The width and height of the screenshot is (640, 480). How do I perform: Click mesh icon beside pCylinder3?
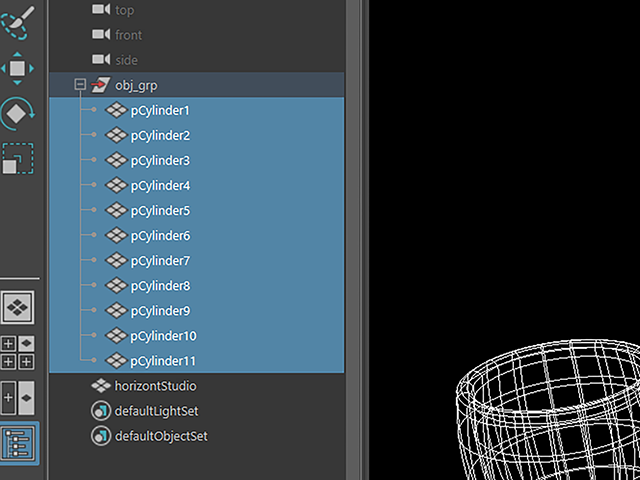pos(116,160)
